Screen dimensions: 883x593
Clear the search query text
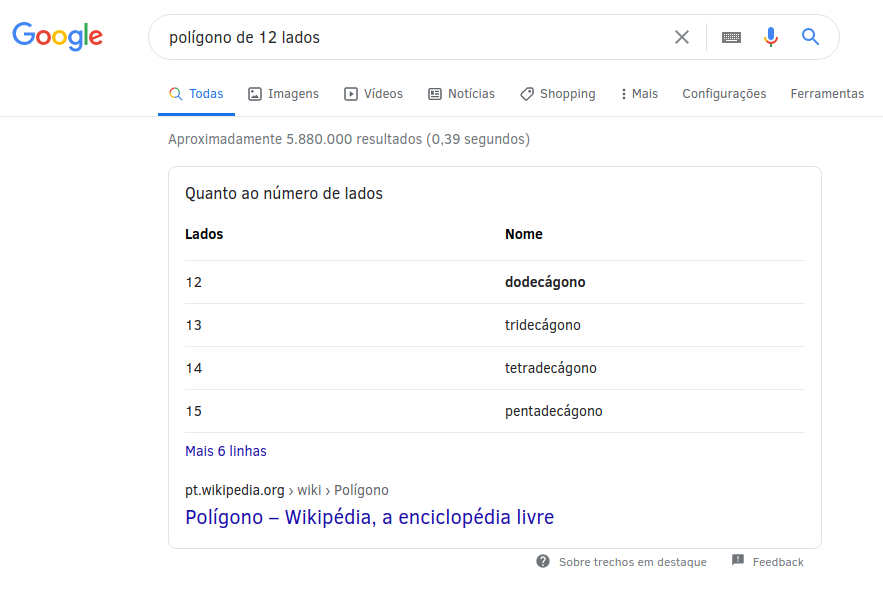[682, 37]
